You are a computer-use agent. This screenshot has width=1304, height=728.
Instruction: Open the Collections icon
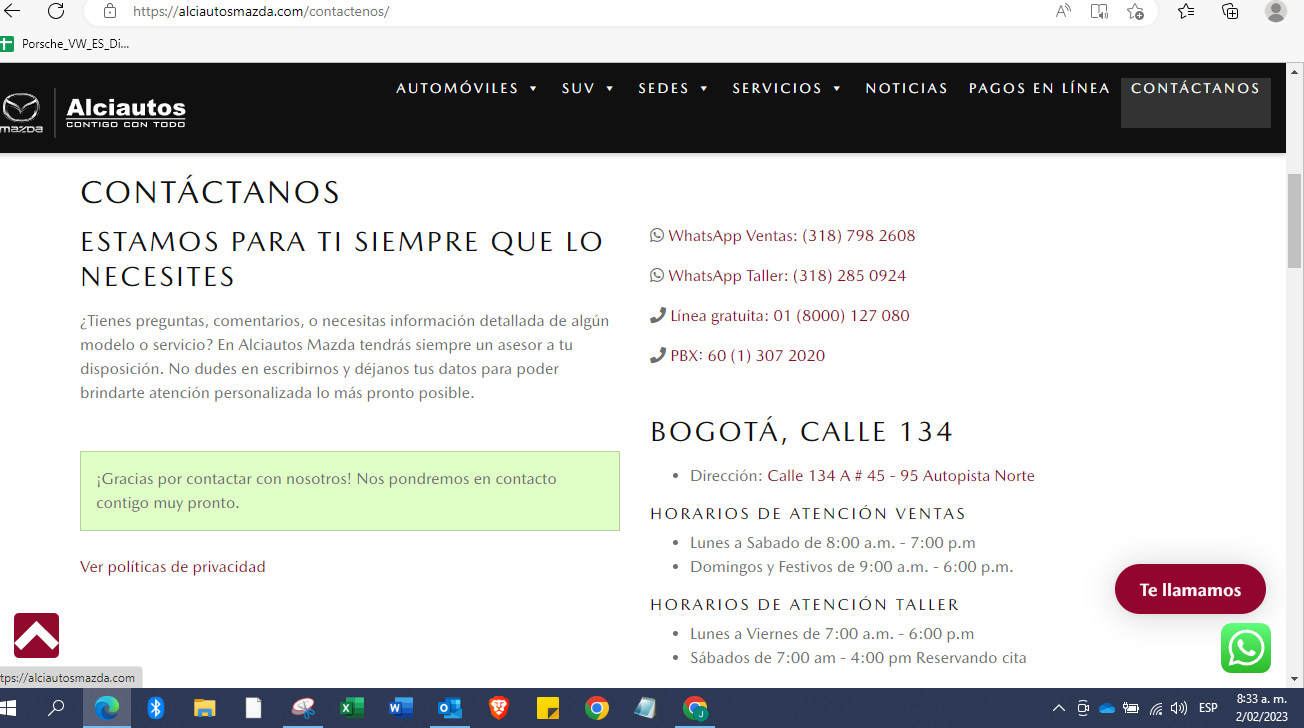[1230, 11]
